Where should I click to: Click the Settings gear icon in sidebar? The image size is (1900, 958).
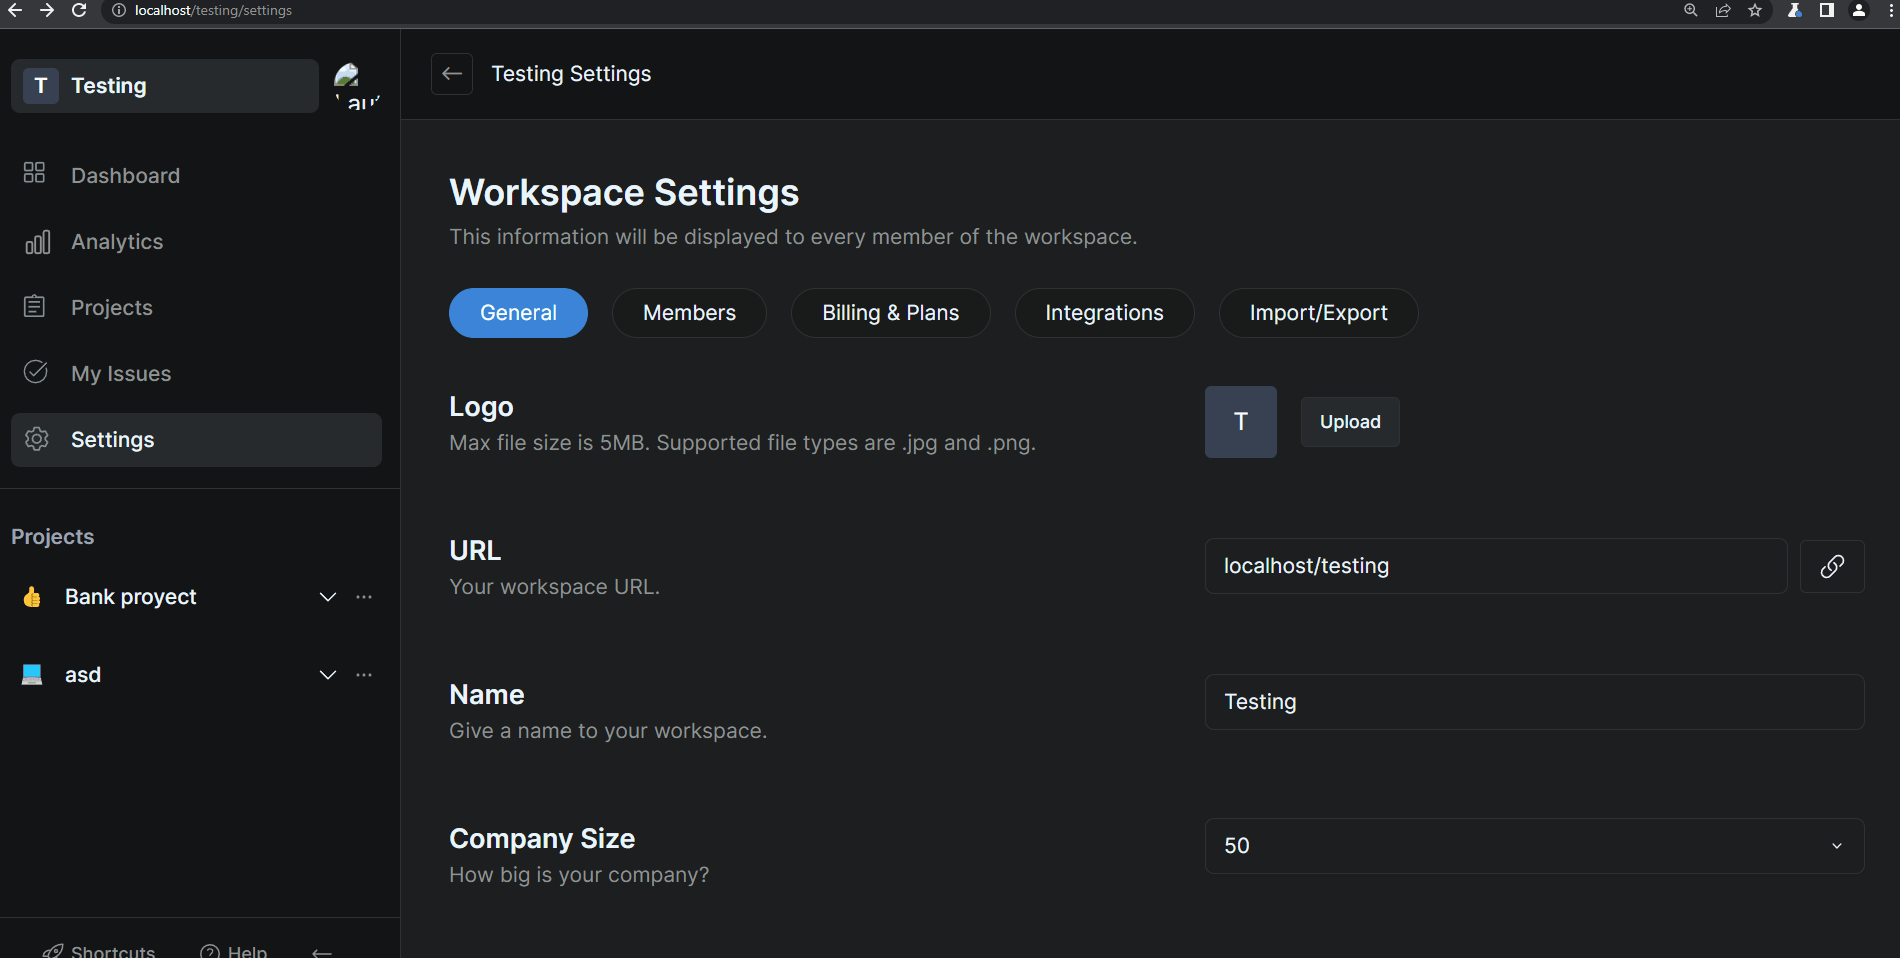point(37,439)
